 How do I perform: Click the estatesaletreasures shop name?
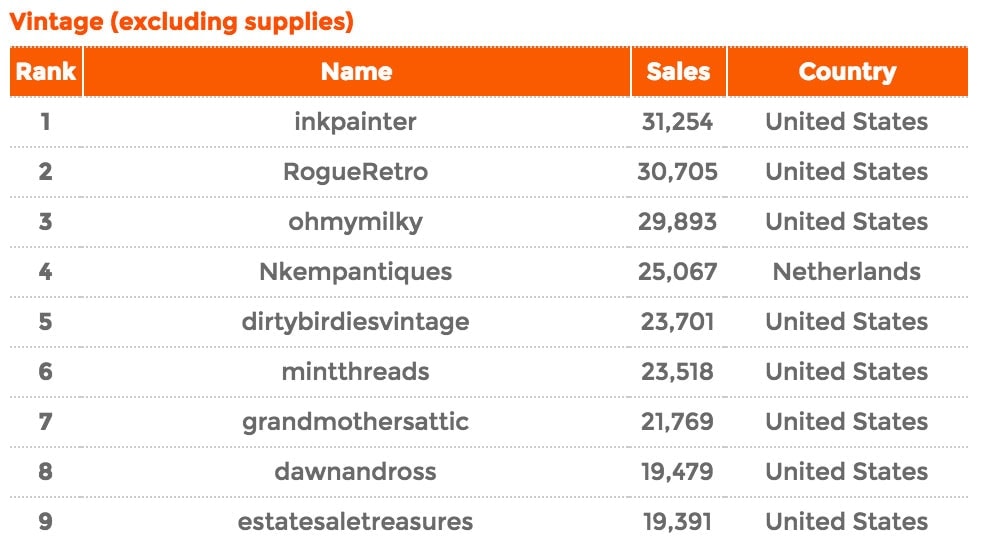pos(355,521)
